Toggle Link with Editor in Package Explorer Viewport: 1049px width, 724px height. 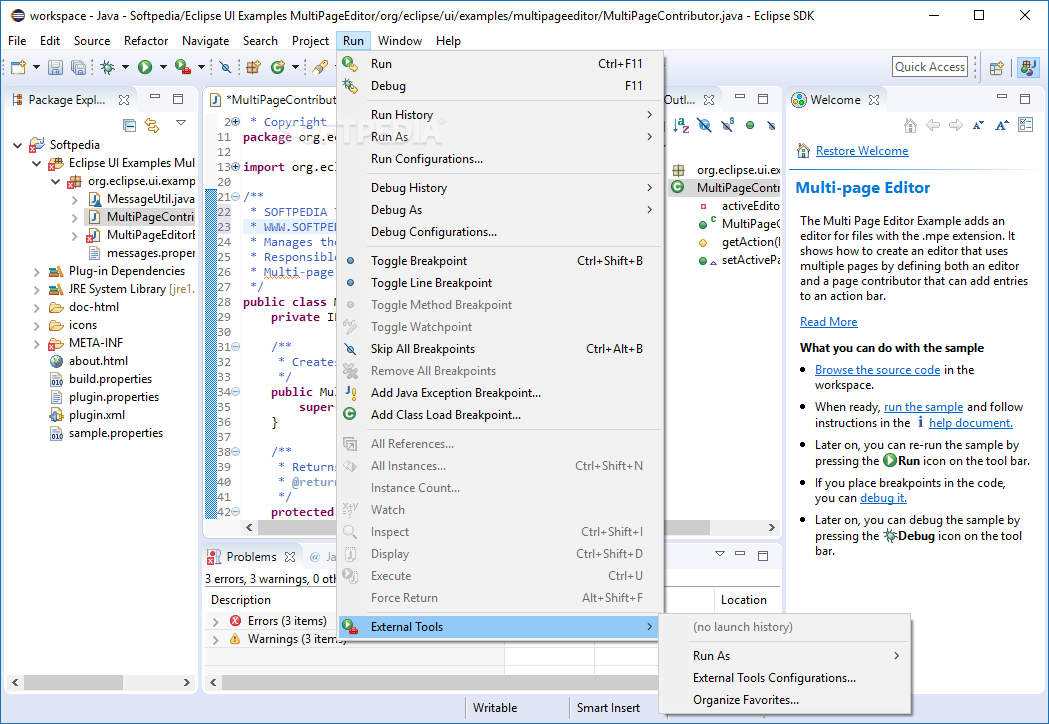(153, 125)
